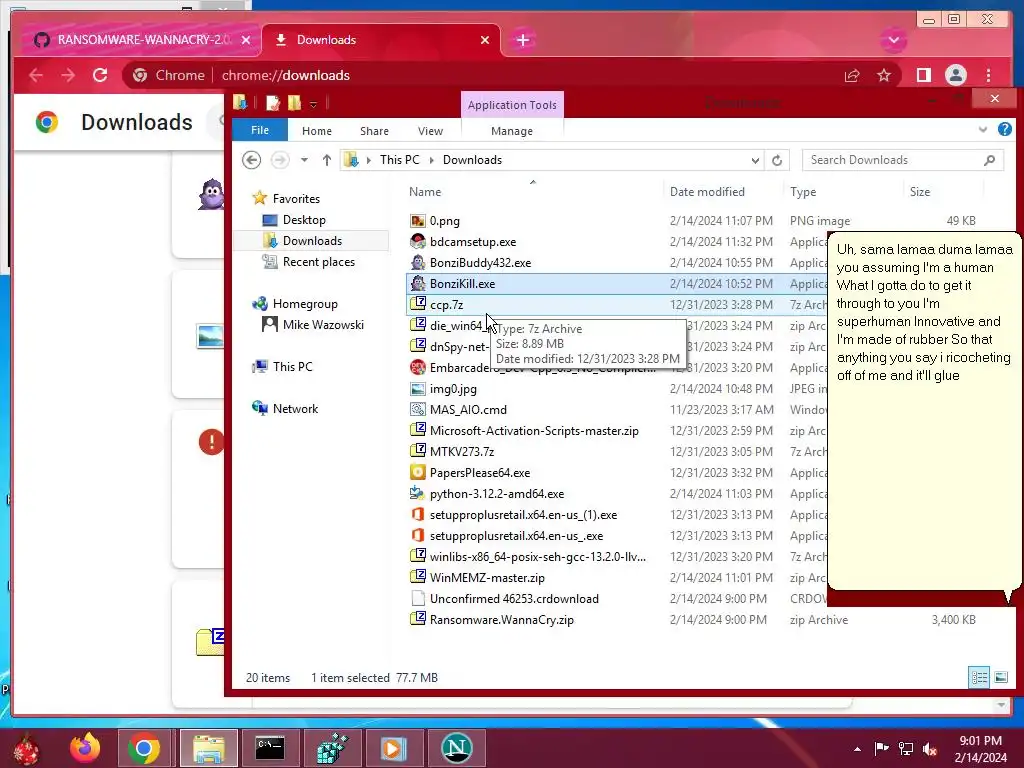Select the Ransomware.WannaCry.zip archive icon
1024x768 pixels.
tap(418, 619)
